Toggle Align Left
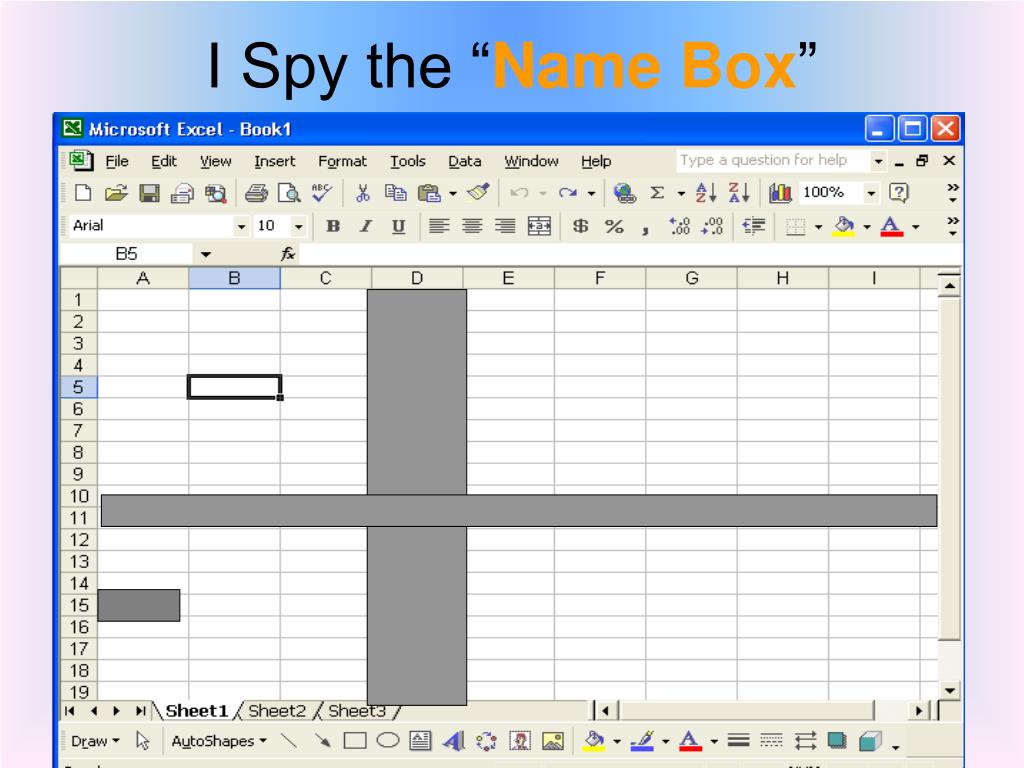 pos(439,226)
